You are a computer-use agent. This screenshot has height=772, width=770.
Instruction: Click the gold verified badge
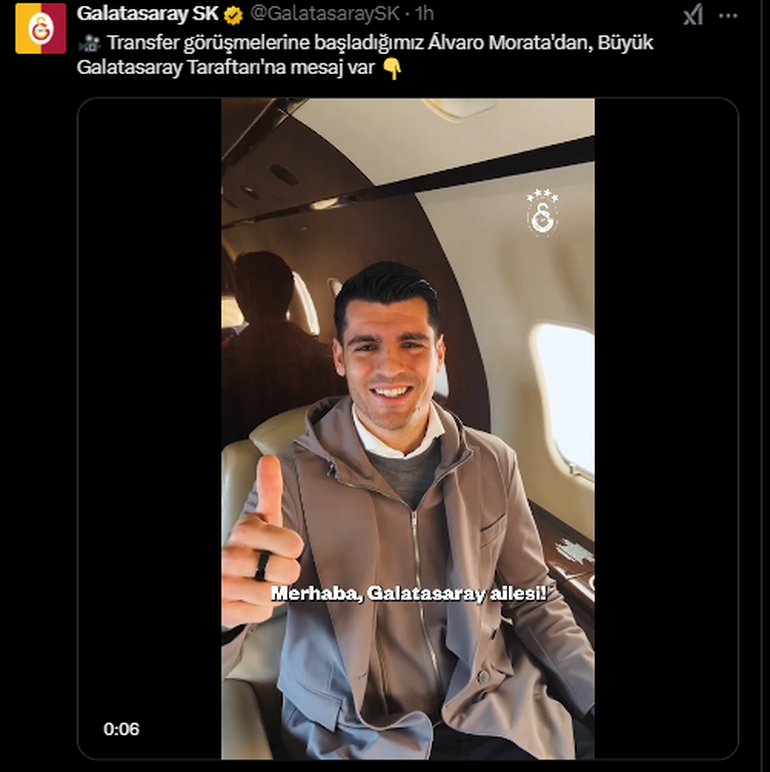pos(233,15)
